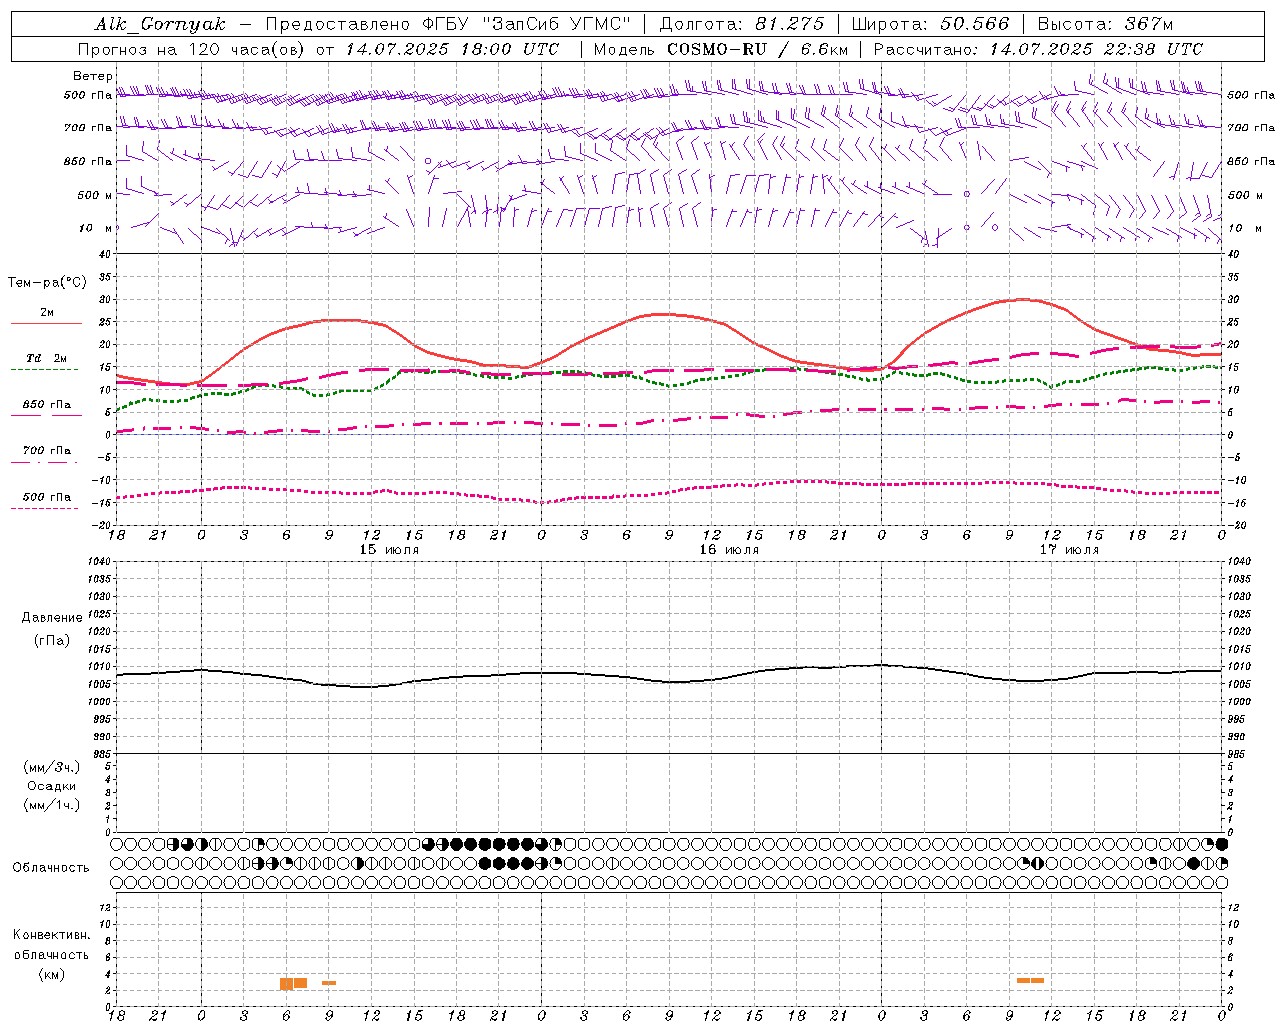Image resolution: width=1280 pixels, height=1024 pixels.
Task: Click the "(мм/1ч.)" precipitation unit label
Action: pos(52,805)
